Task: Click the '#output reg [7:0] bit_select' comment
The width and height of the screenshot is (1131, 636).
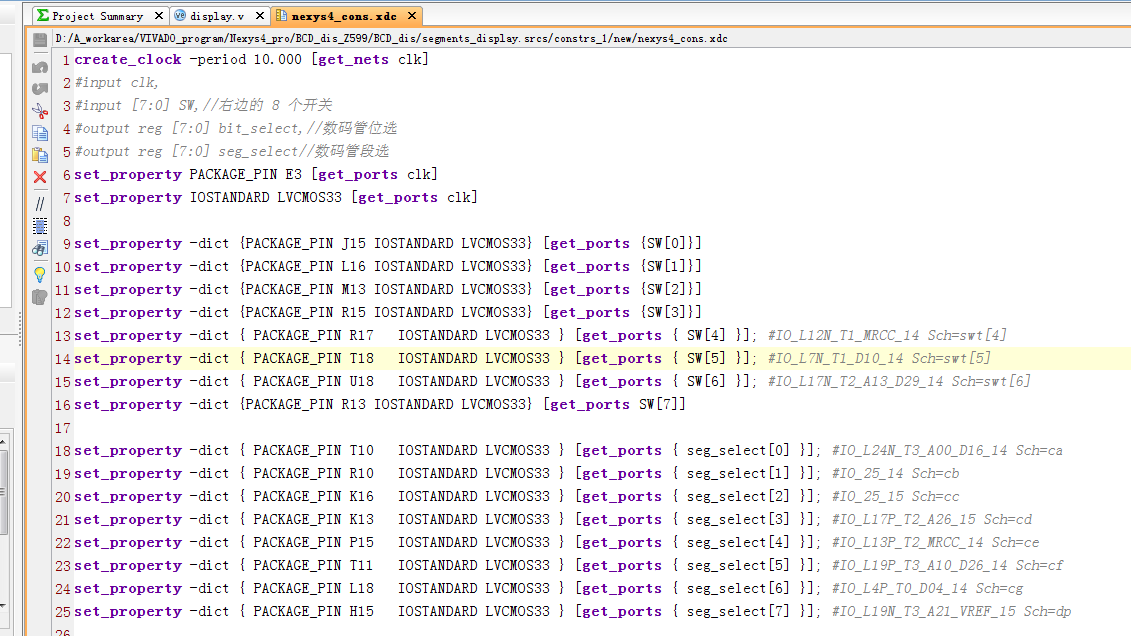Action: click(x=236, y=128)
